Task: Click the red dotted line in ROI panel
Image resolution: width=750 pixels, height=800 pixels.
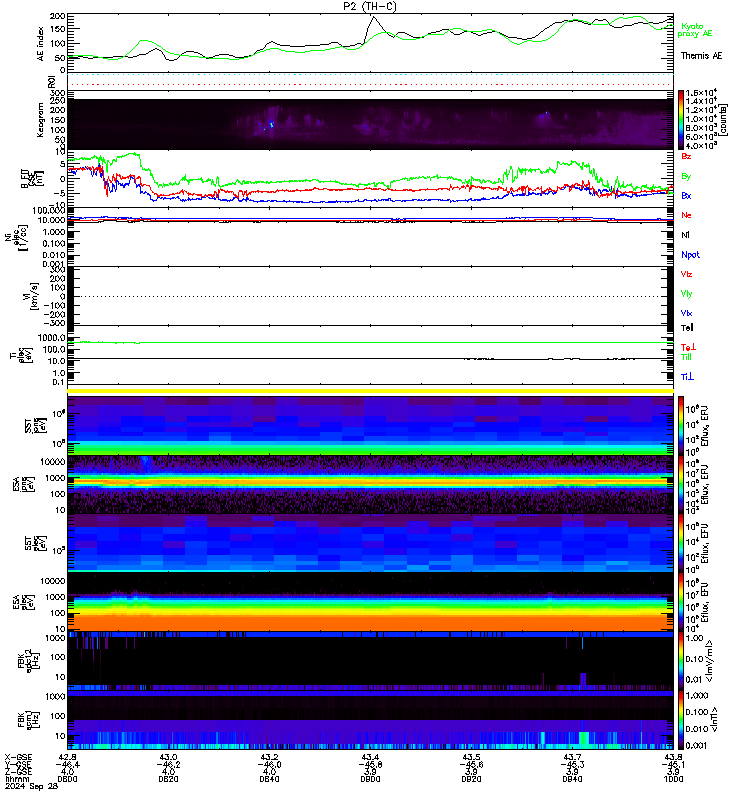Action: click(370, 84)
